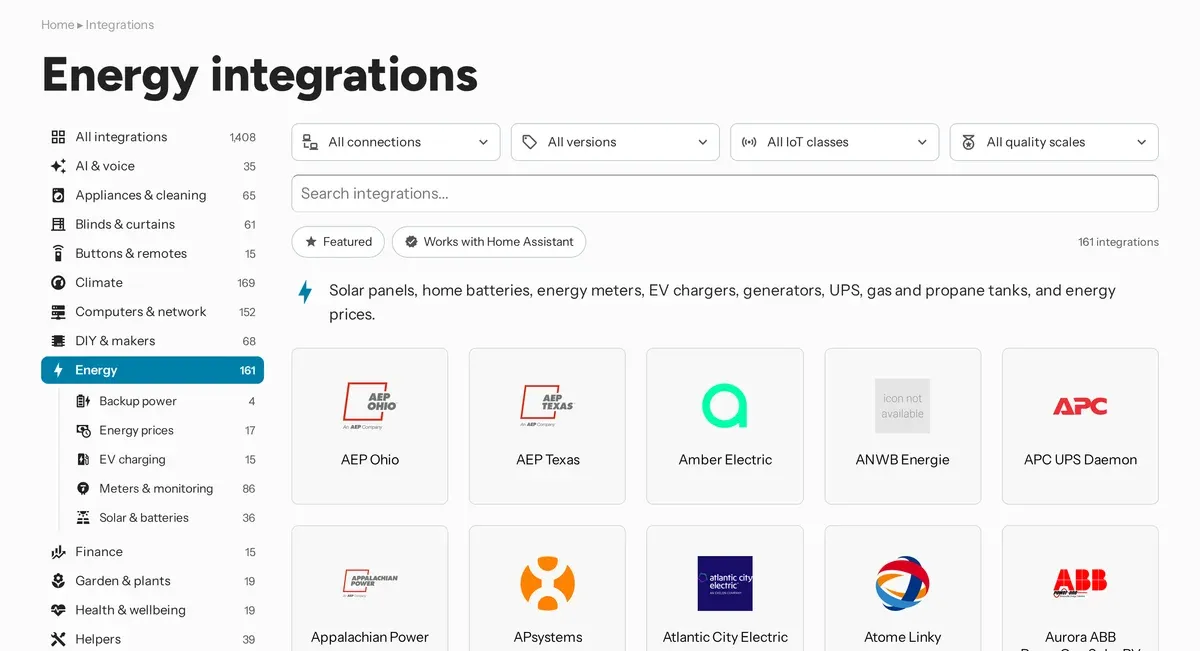The image size is (1200, 651).
Task: Click the Backup power battery icon
Action: (83, 401)
